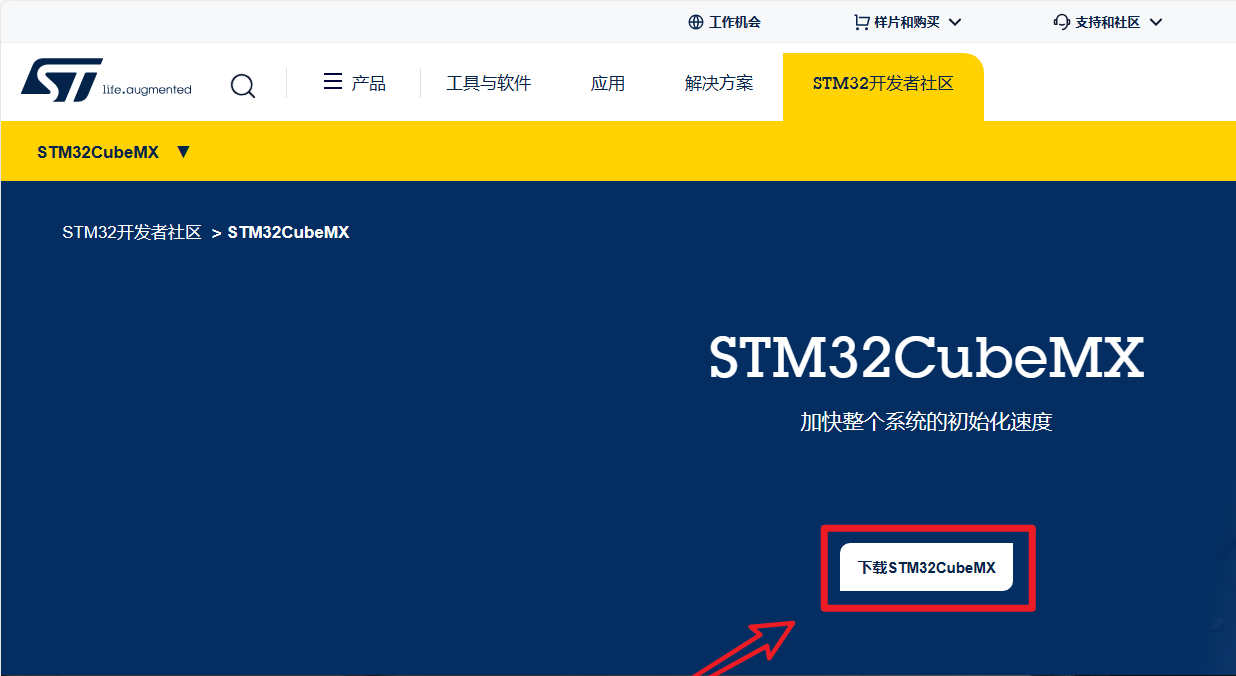Expand the STM32CubeMX submenu triangle
1236x676 pixels.
(183, 152)
